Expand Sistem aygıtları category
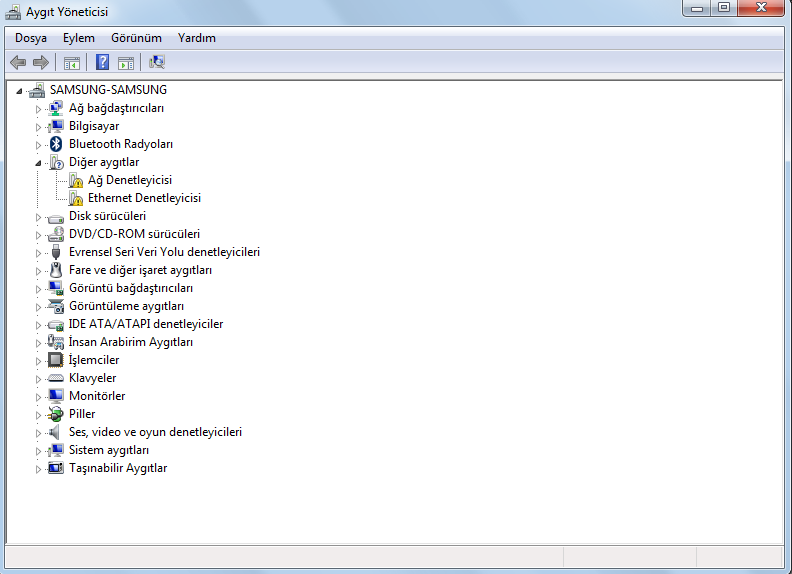Viewport: 792px width, 574px height. coord(38,451)
